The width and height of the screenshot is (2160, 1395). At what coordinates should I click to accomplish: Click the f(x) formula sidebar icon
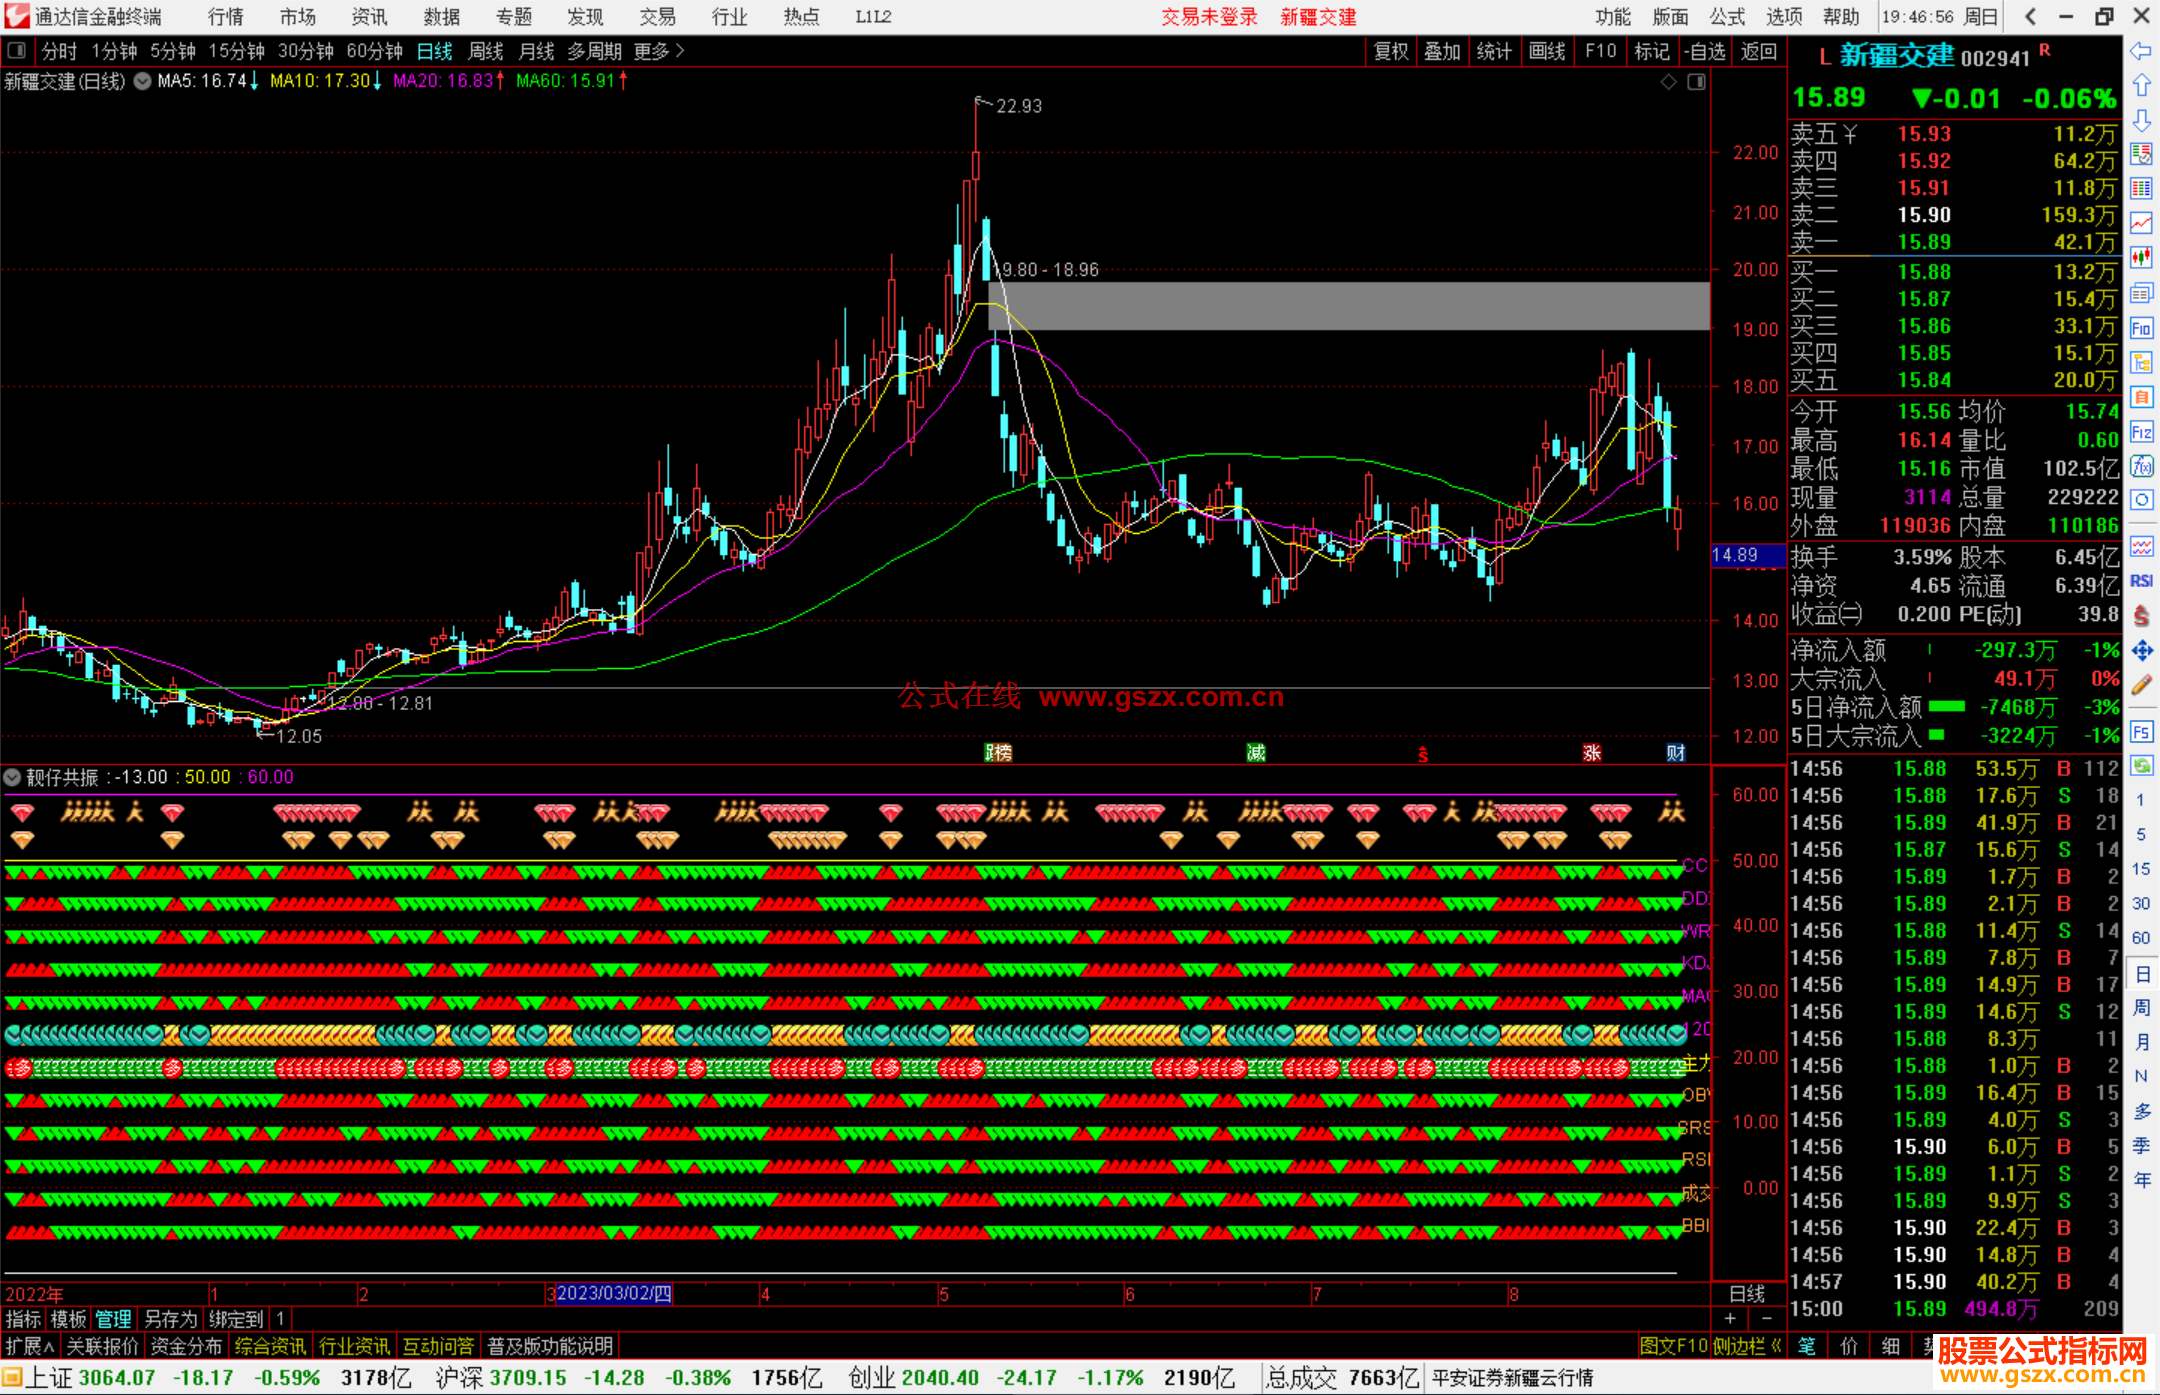[x=2141, y=467]
